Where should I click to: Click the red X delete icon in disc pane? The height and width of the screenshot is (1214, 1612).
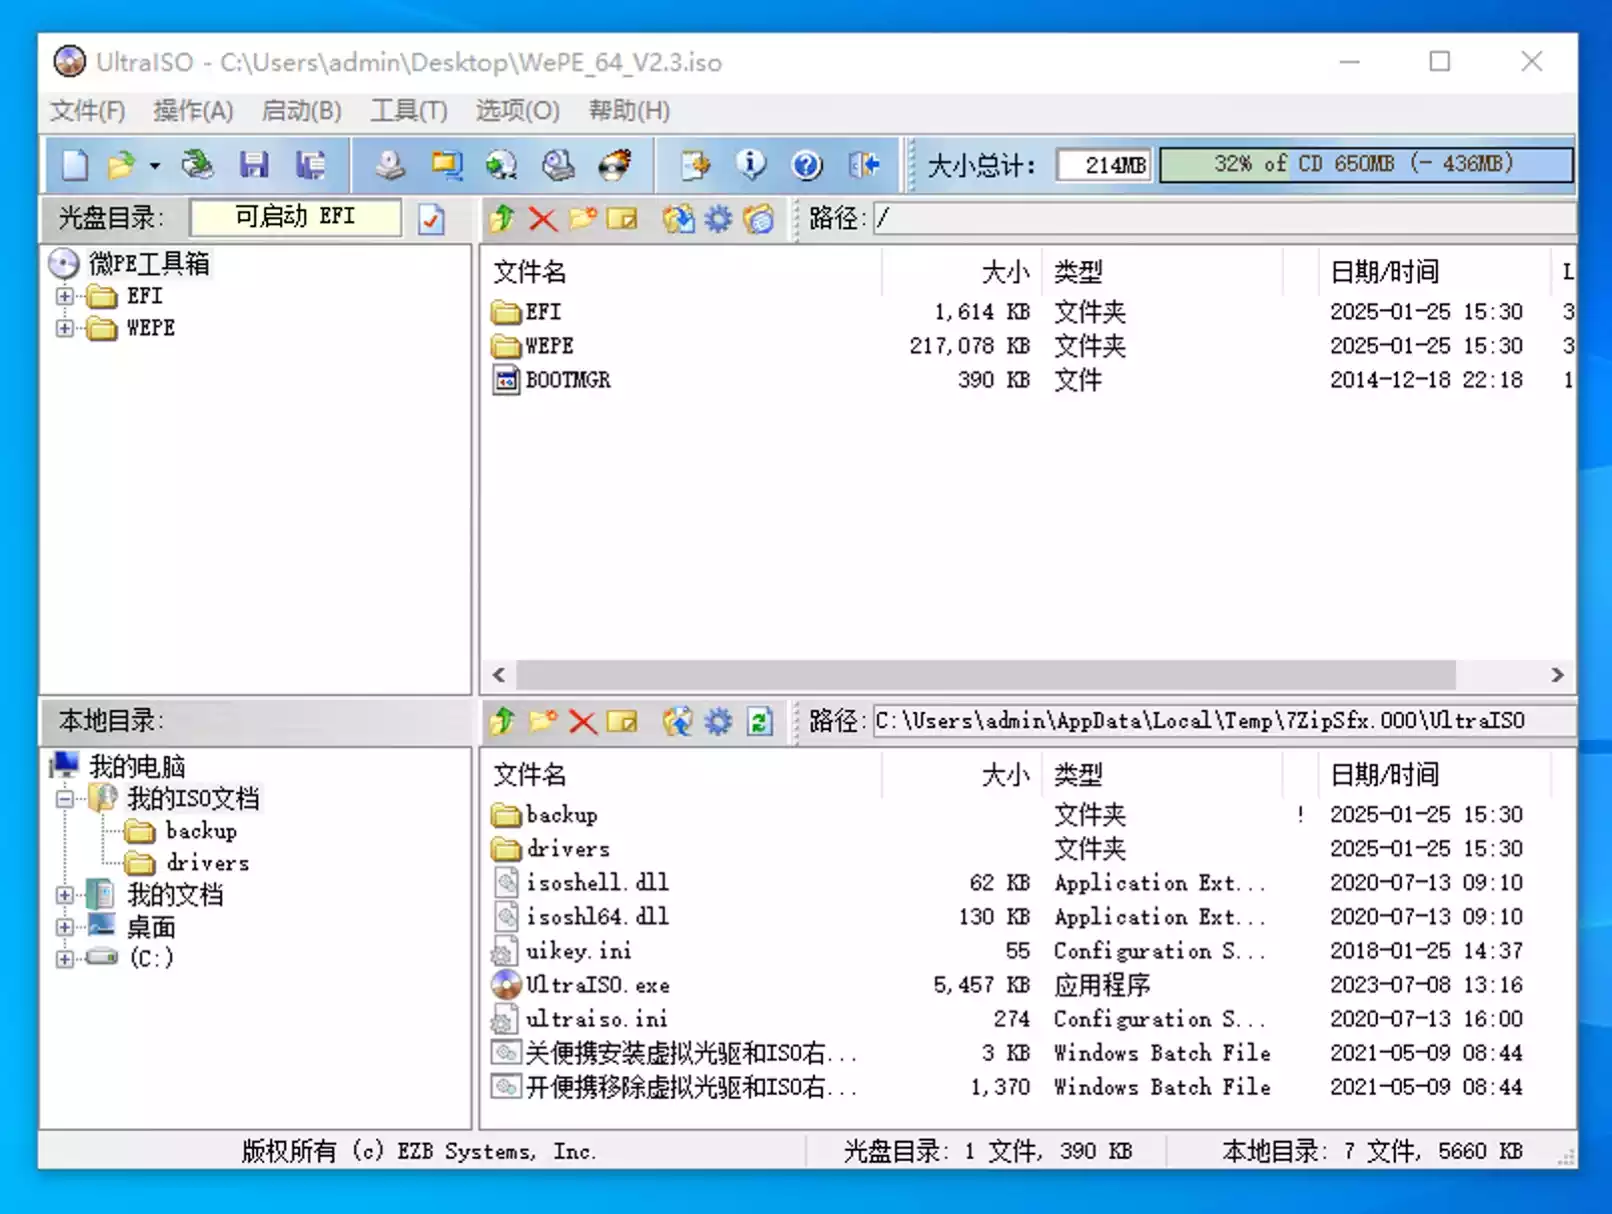coord(542,218)
